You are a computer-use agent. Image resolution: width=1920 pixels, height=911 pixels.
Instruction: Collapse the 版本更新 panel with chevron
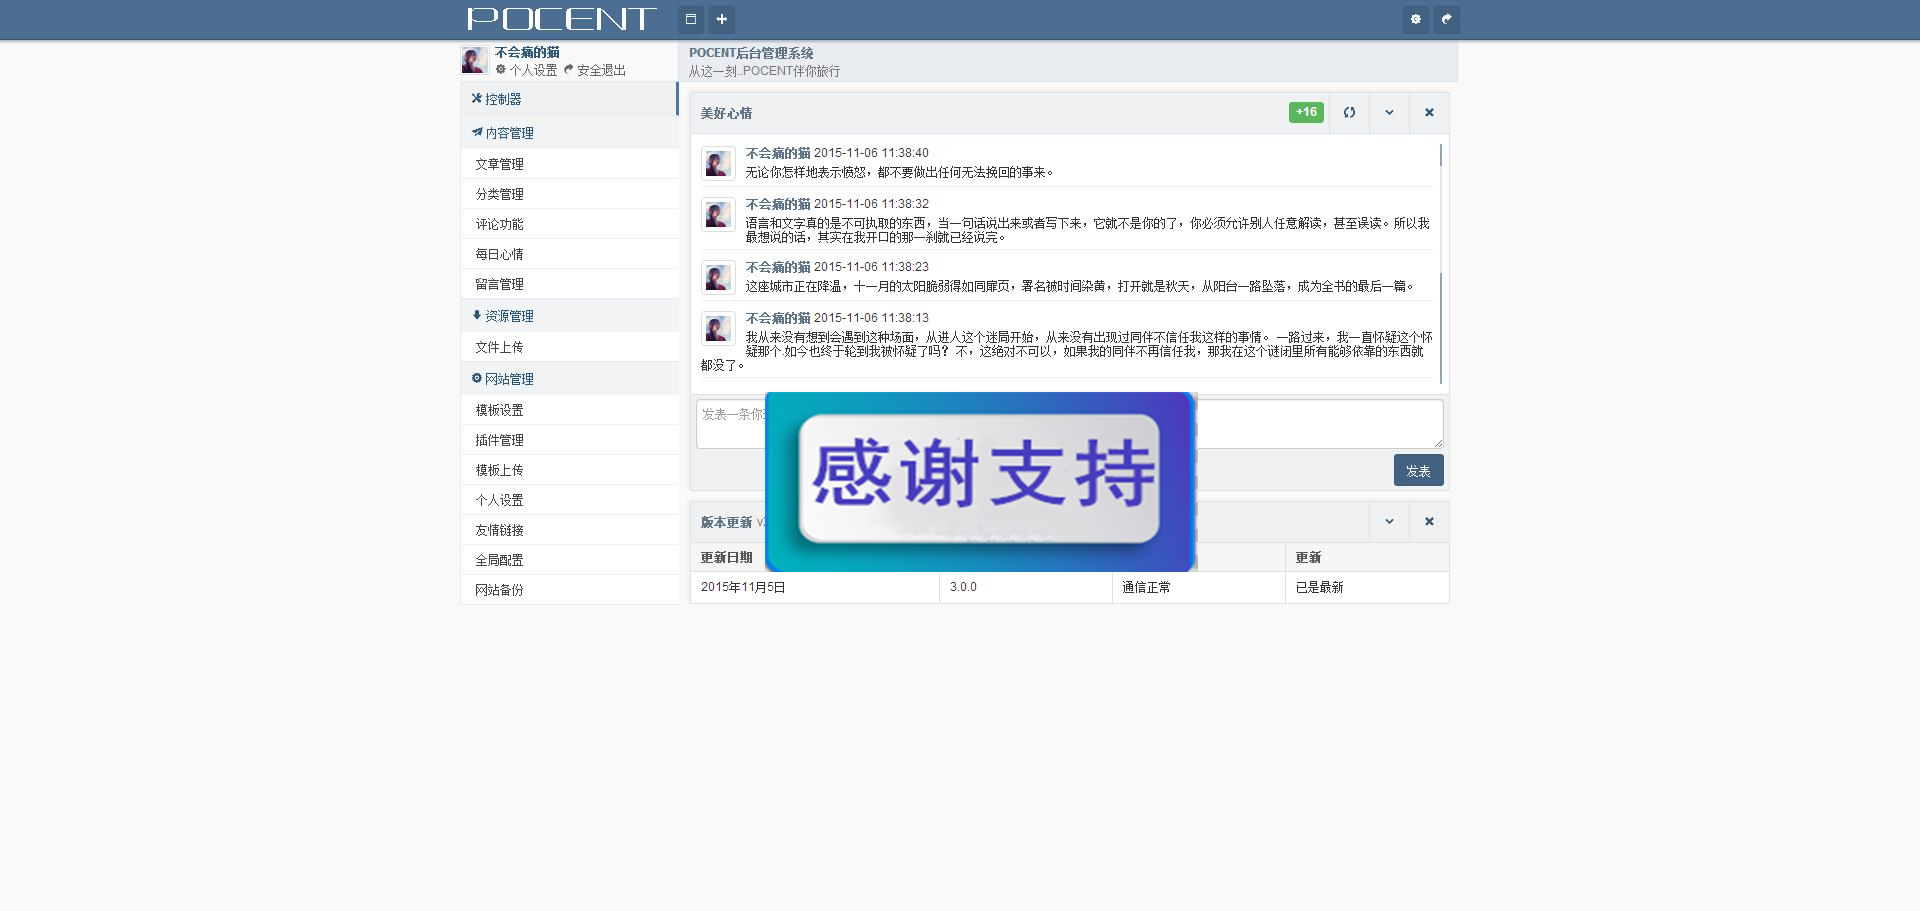point(1389,522)
